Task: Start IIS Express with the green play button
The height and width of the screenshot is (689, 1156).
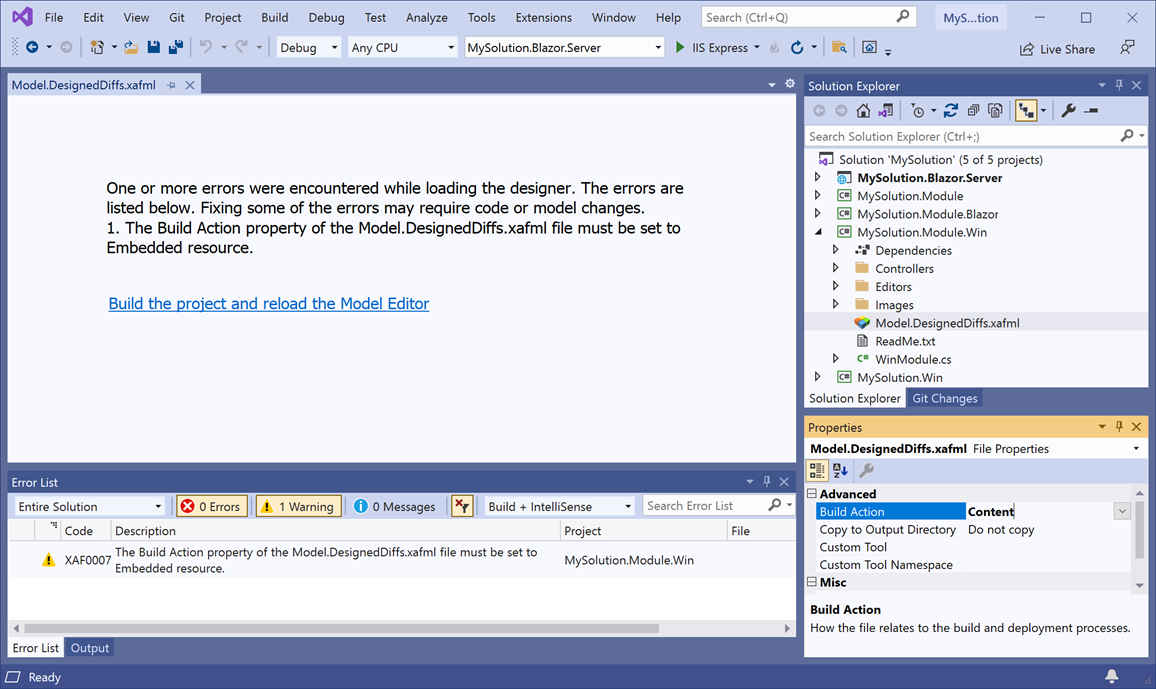Action: click(680, 47)
